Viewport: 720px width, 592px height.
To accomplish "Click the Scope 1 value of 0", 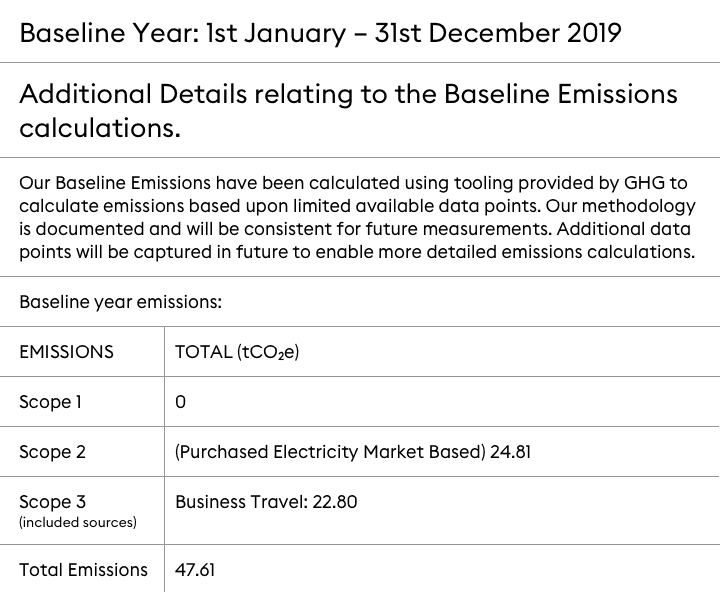I will [x=180, y=402].
